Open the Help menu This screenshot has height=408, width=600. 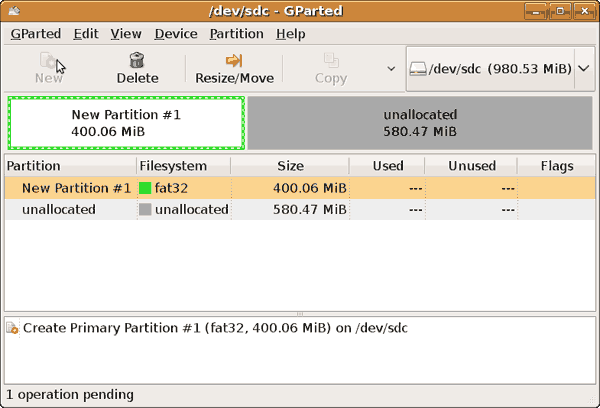click(290, 34)
